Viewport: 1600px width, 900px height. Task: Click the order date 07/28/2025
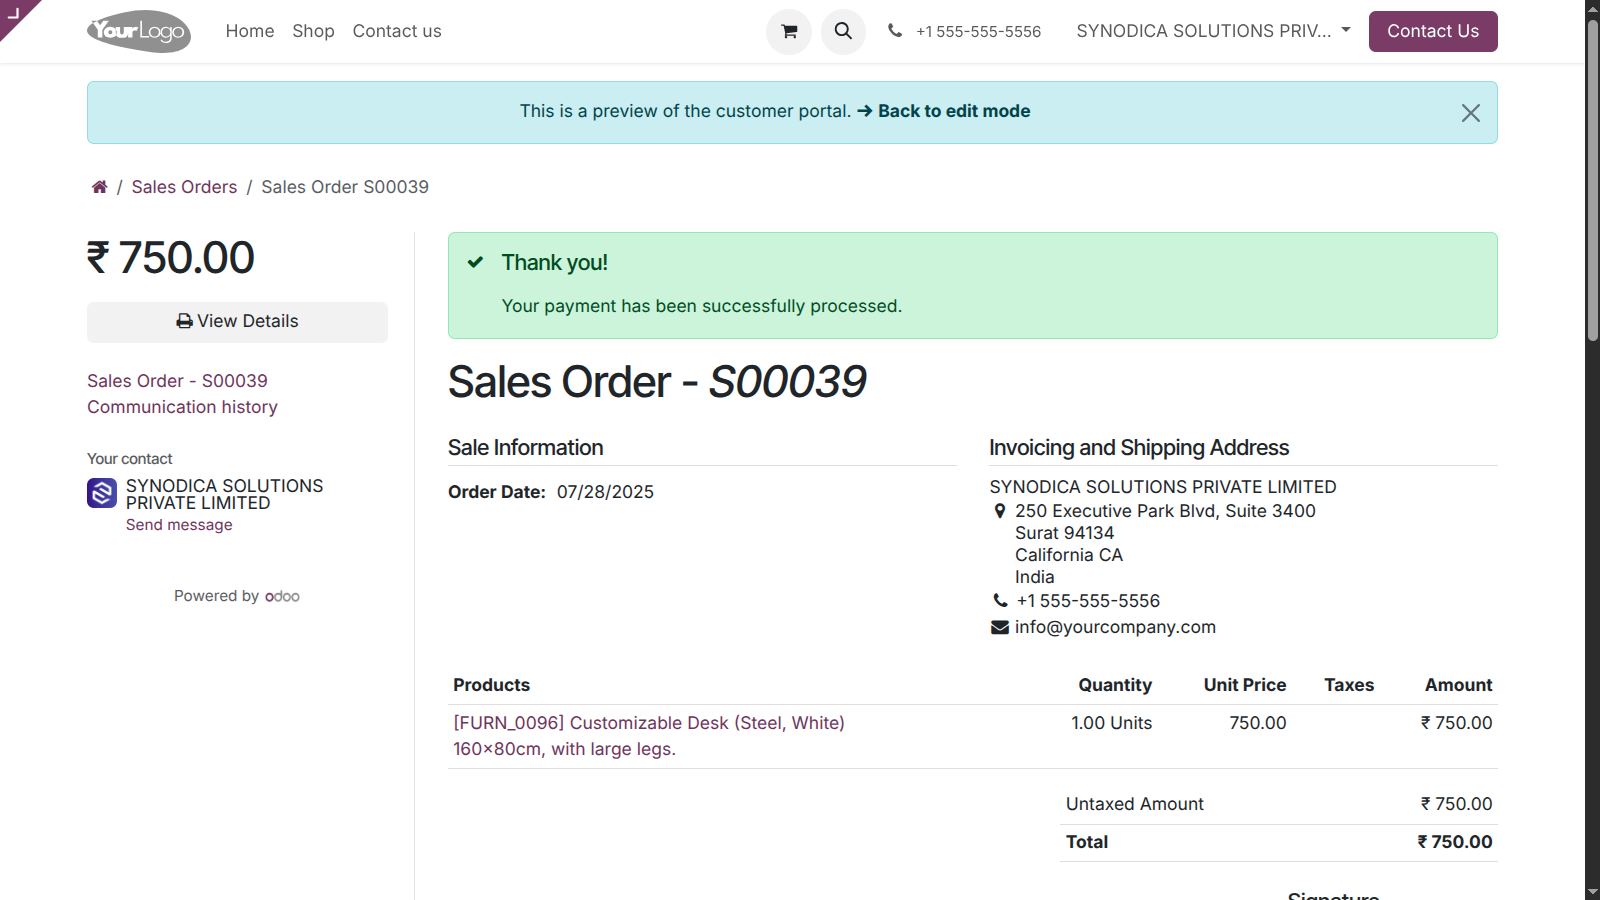[x=605, y=492]
